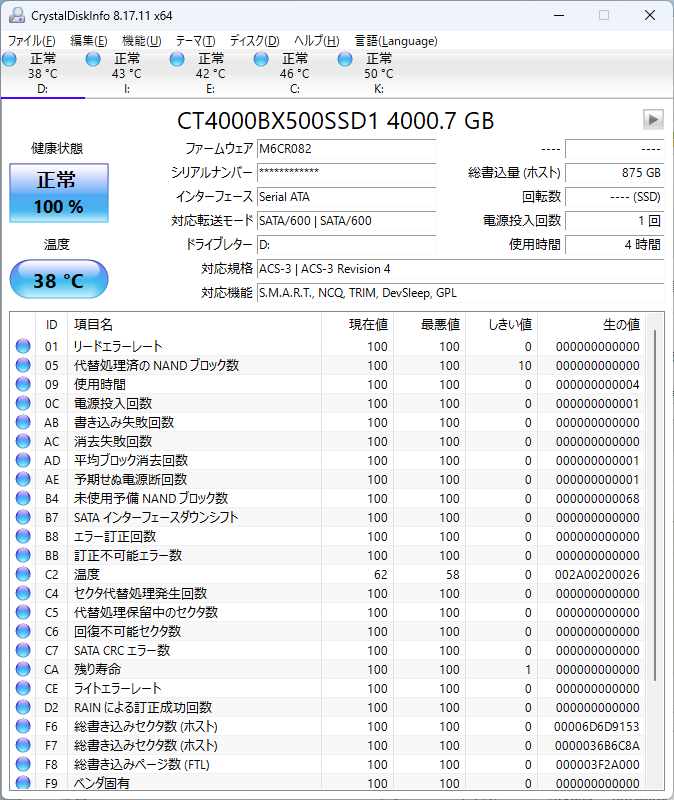Viewport: 674px width, 800px height.
Task: Click the 正常 100 % health status button
Action: tap(59, 193)
